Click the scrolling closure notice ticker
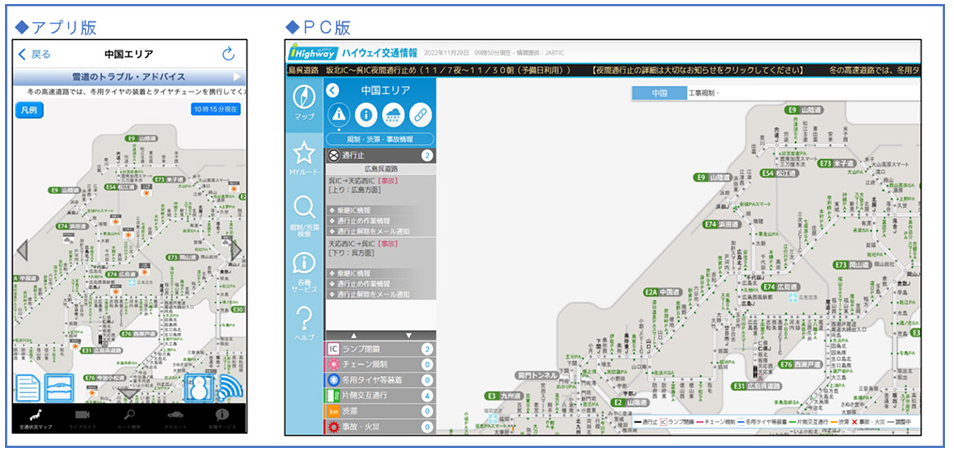This screenshot has height=453, width=954. (x=603, y=71)
